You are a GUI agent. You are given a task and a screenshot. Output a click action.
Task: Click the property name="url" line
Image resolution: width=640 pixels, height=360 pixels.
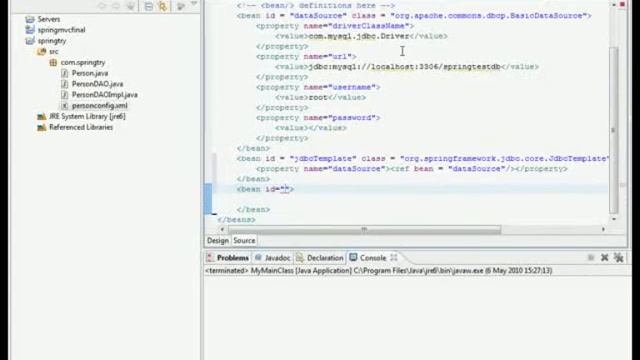307,56
